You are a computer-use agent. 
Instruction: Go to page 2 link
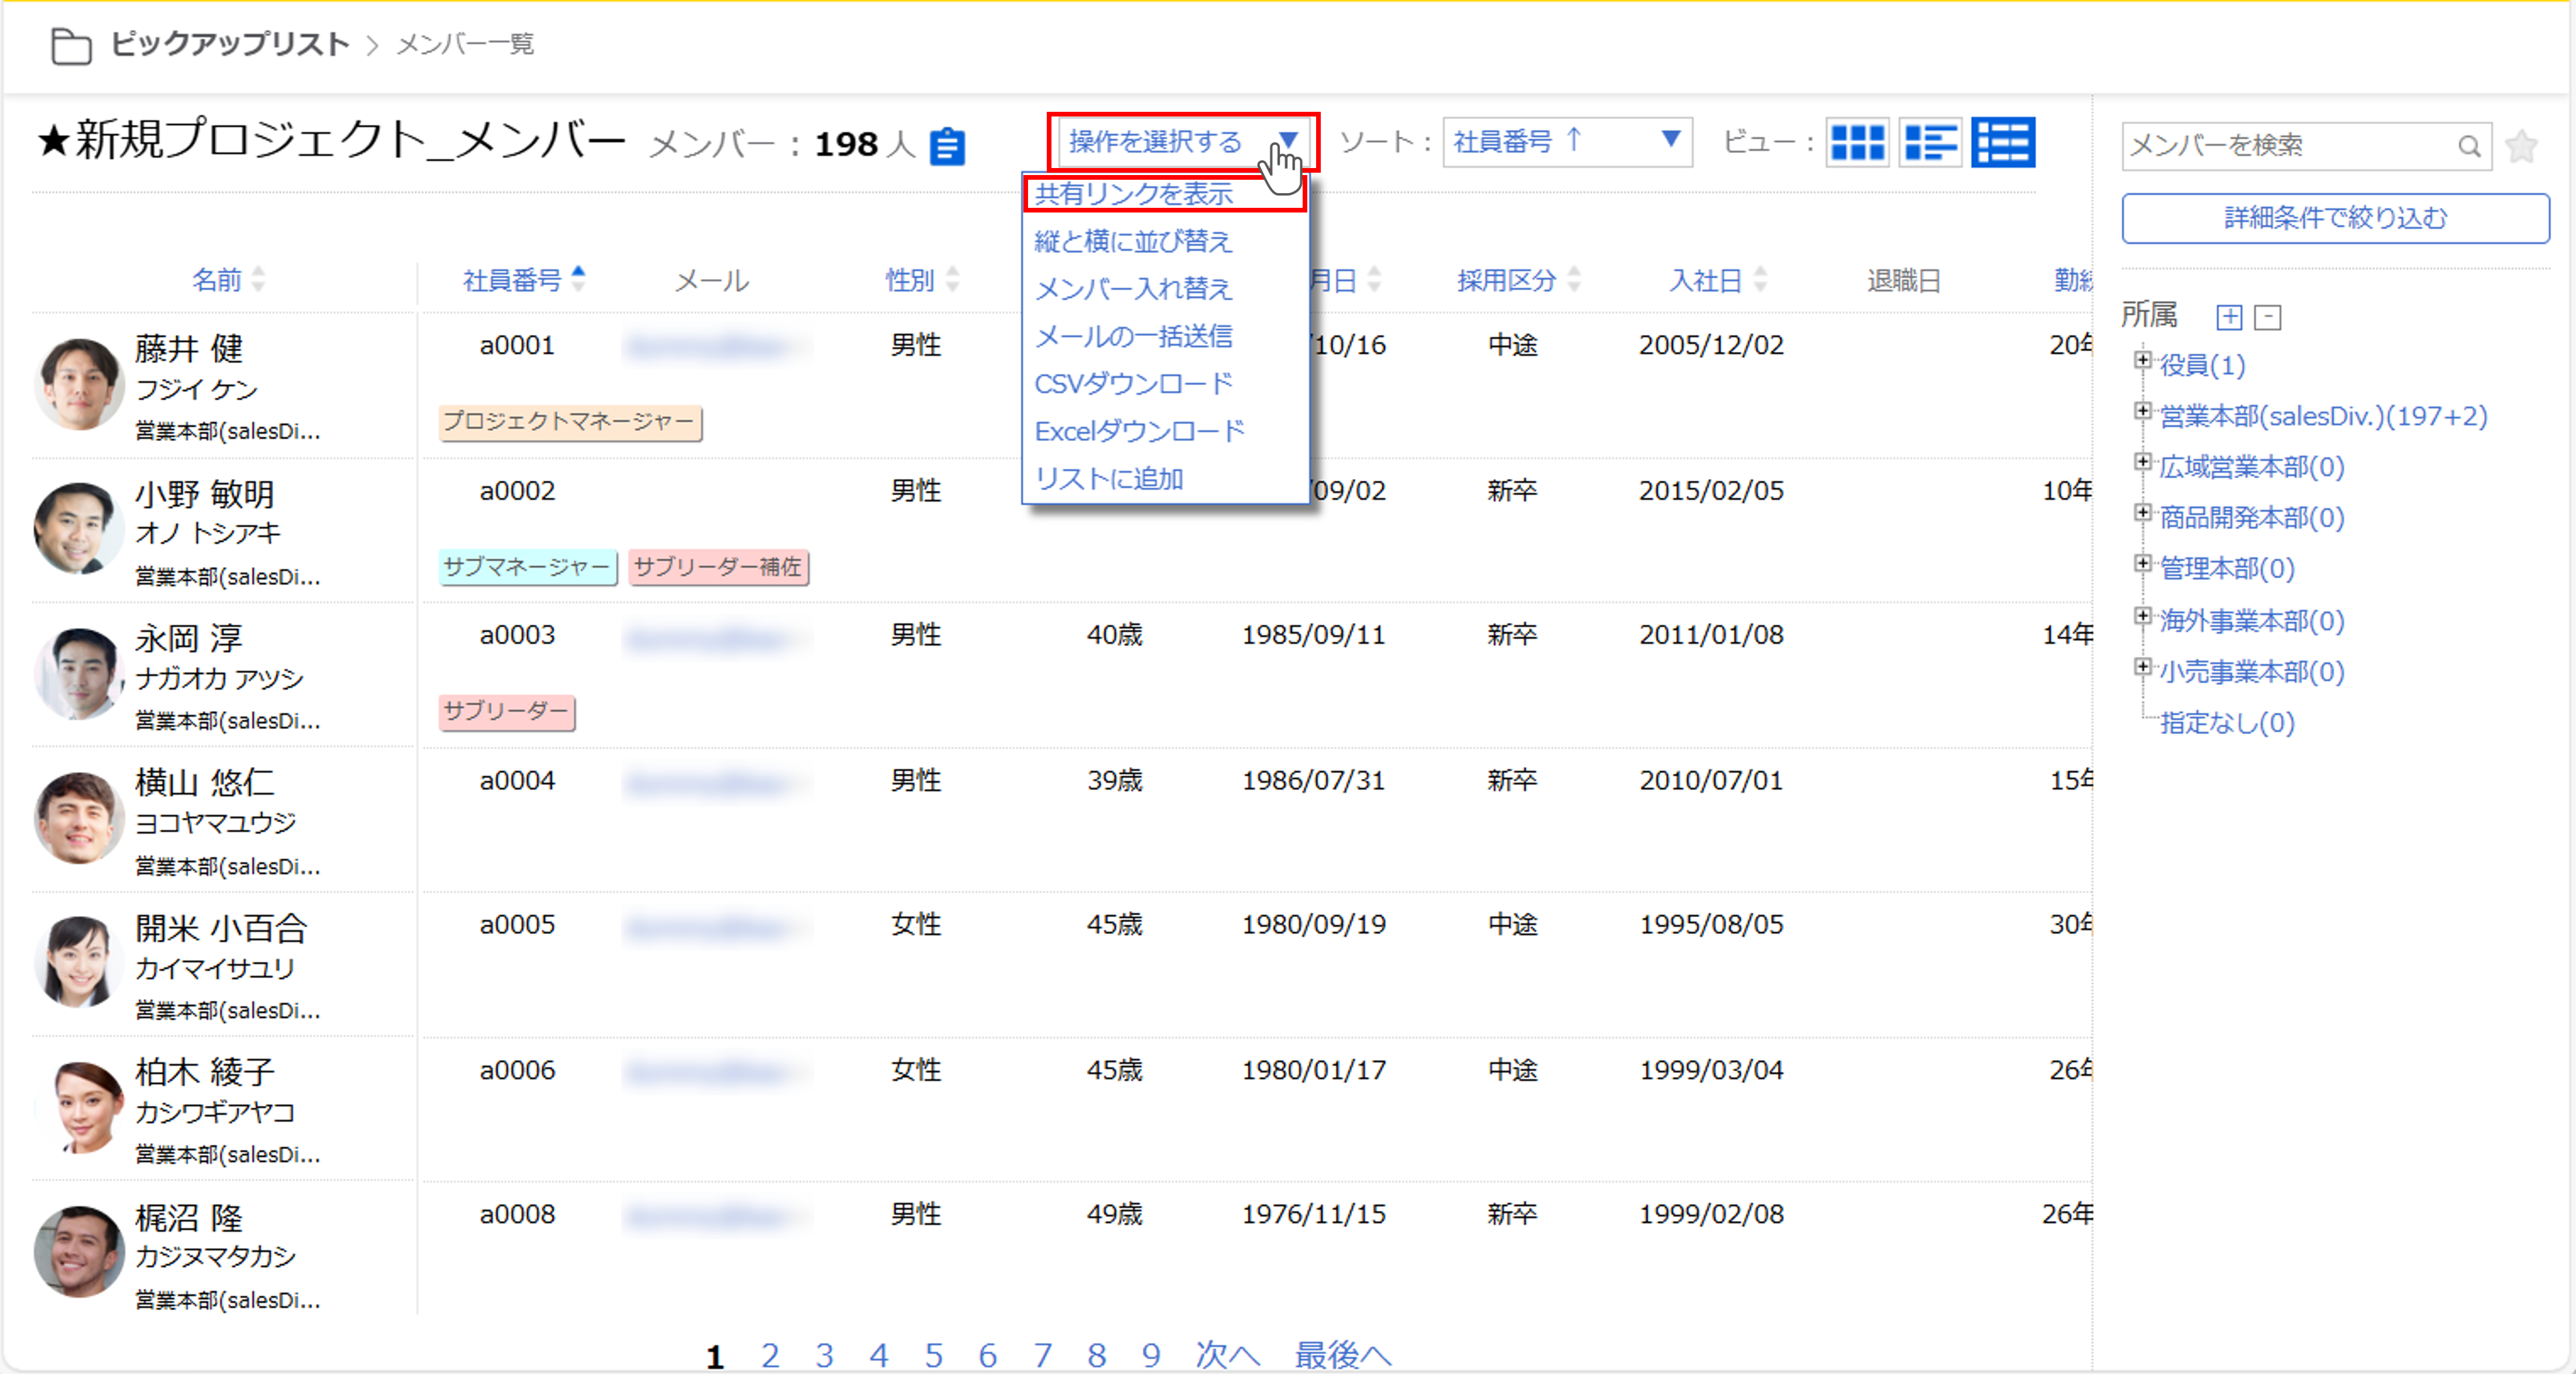coord(769,1355)
